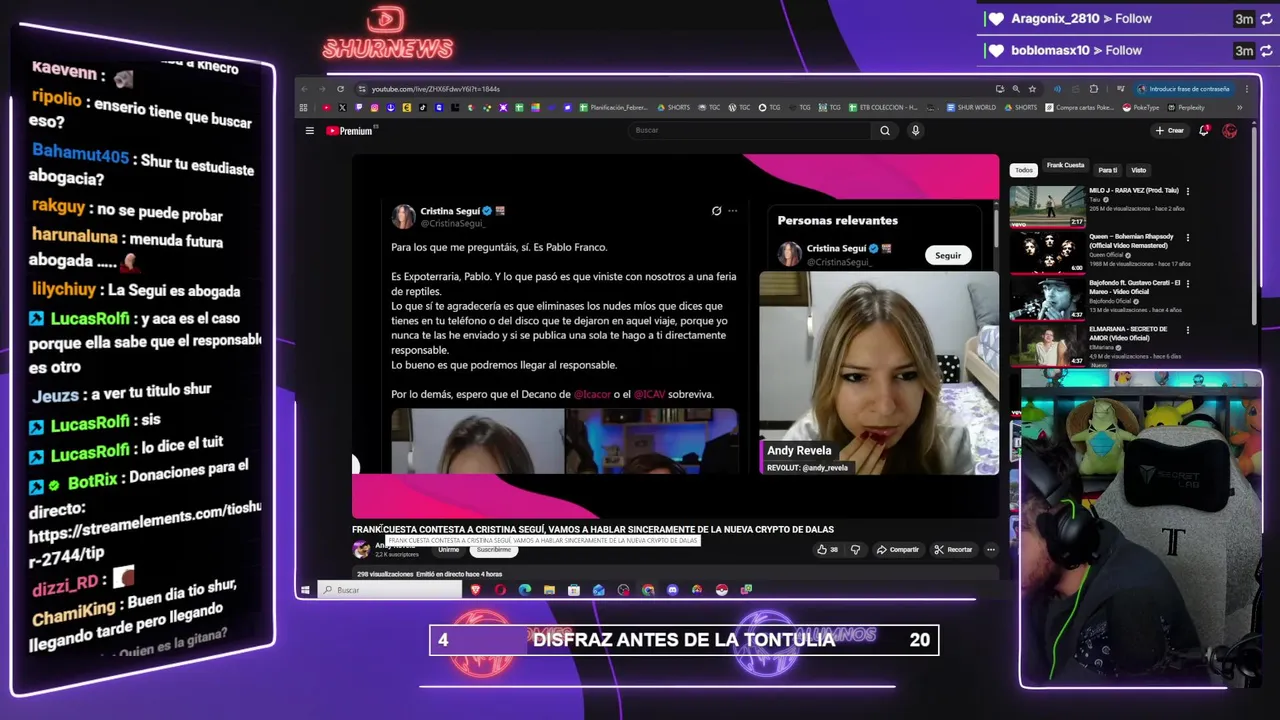This screenshot has height=720, width=1280.
Task: Open options for Bajofondo El Mareo video
Action: coord(1188,284)
